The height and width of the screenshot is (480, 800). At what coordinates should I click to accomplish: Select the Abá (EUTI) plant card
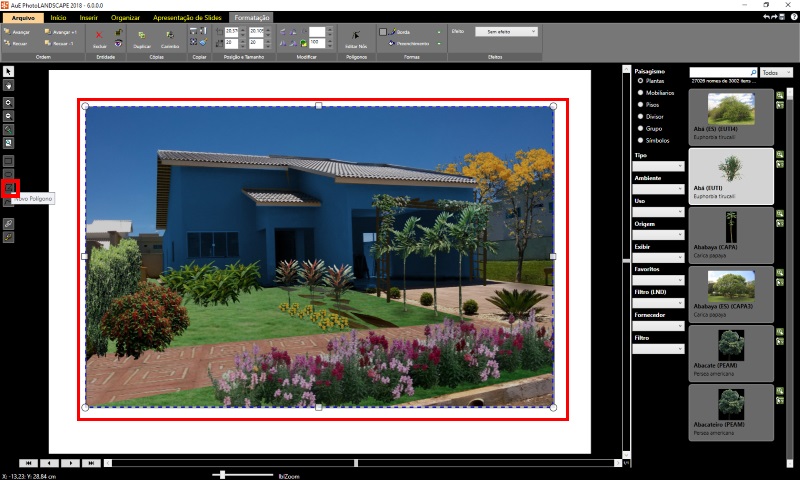pos(731,176)
